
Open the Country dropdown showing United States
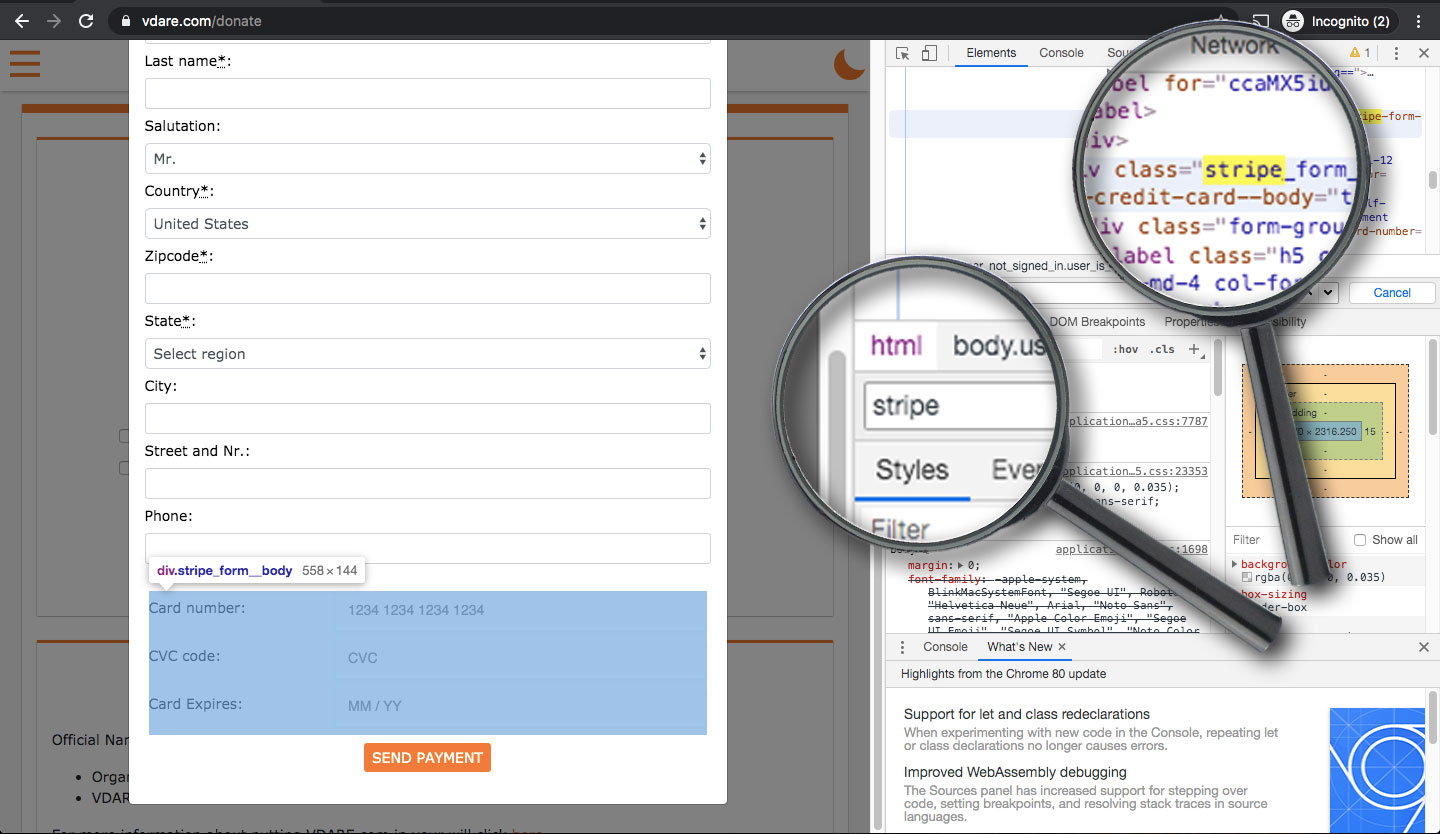click(x=428, y=224)
